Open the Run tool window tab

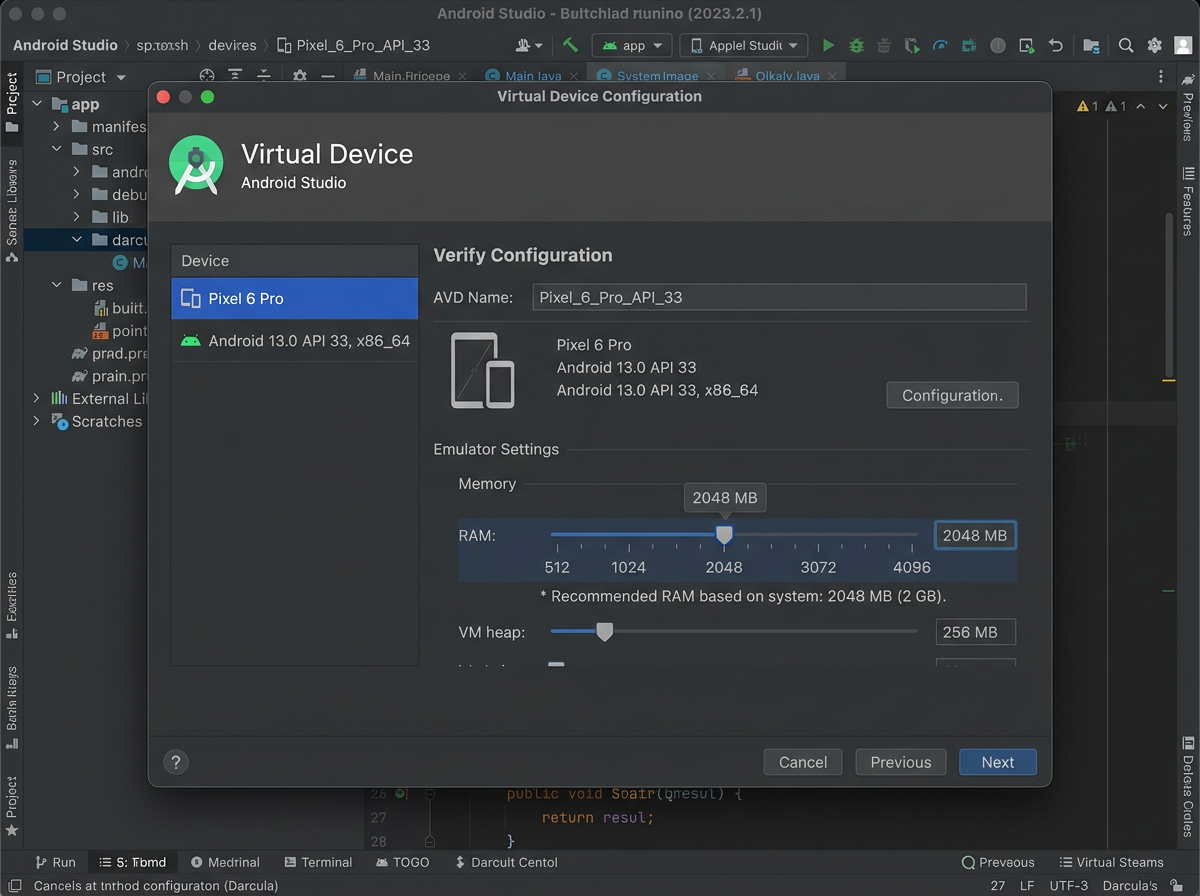coord(55,862)
